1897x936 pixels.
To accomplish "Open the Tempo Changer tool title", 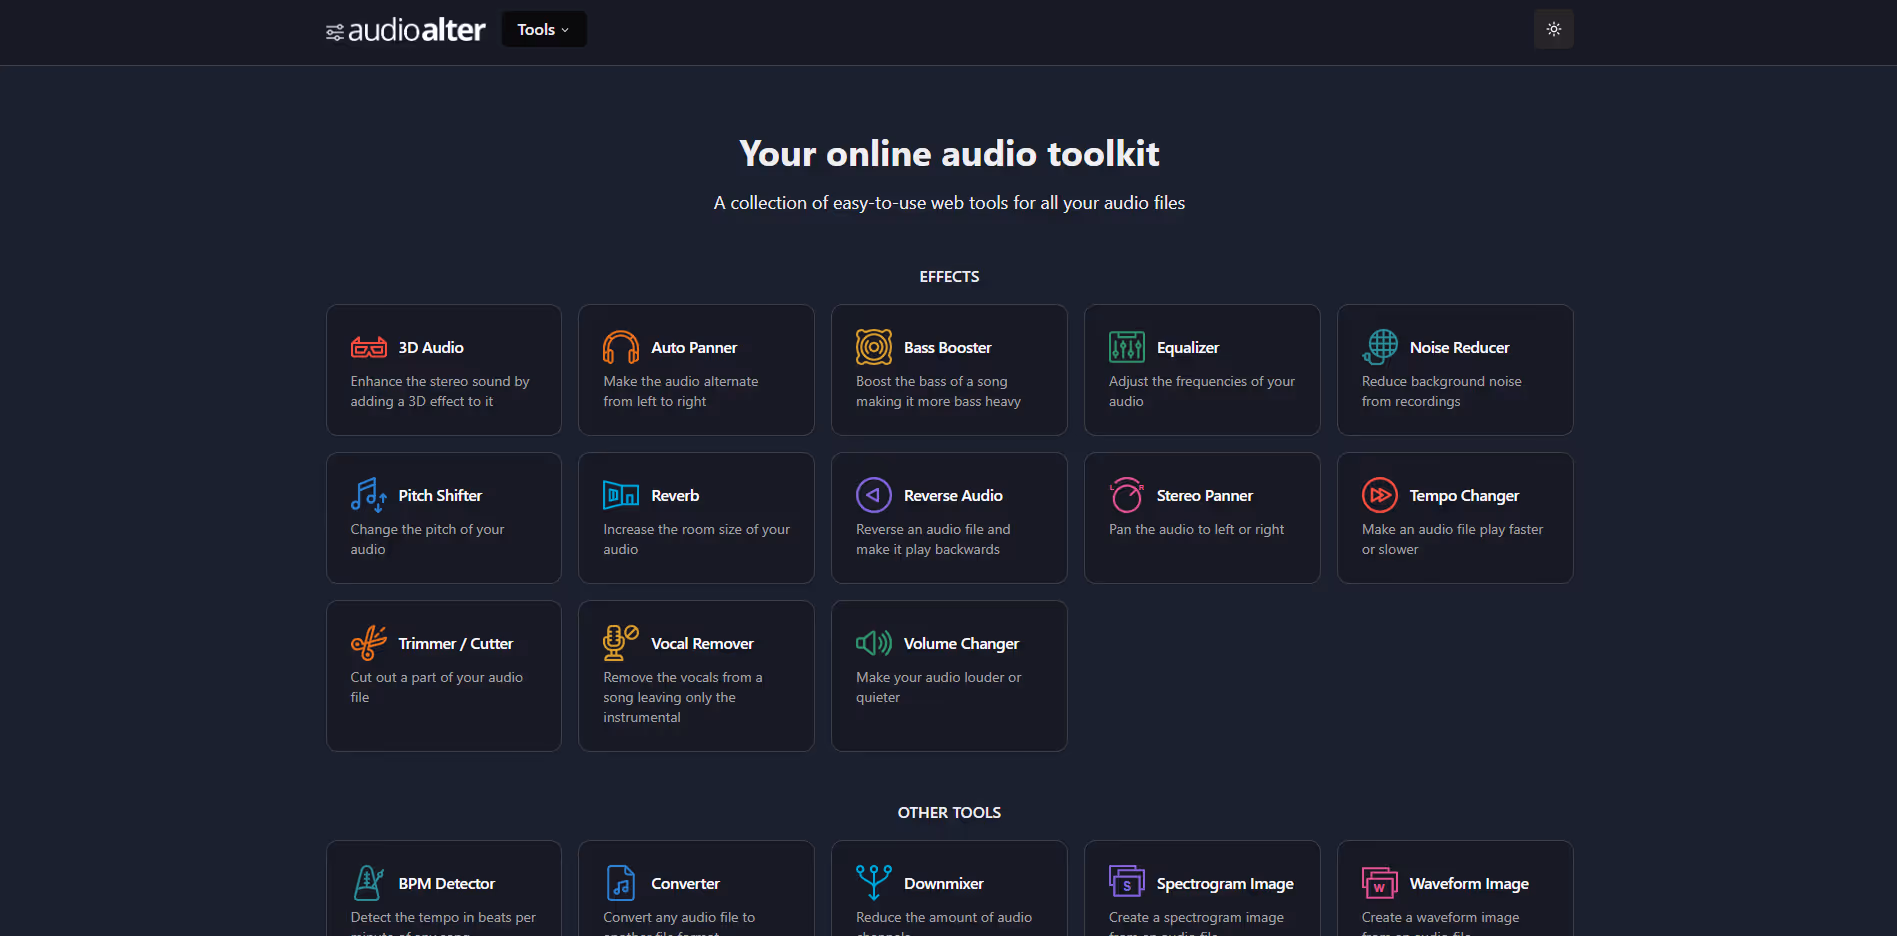I will coord(1464,496).
